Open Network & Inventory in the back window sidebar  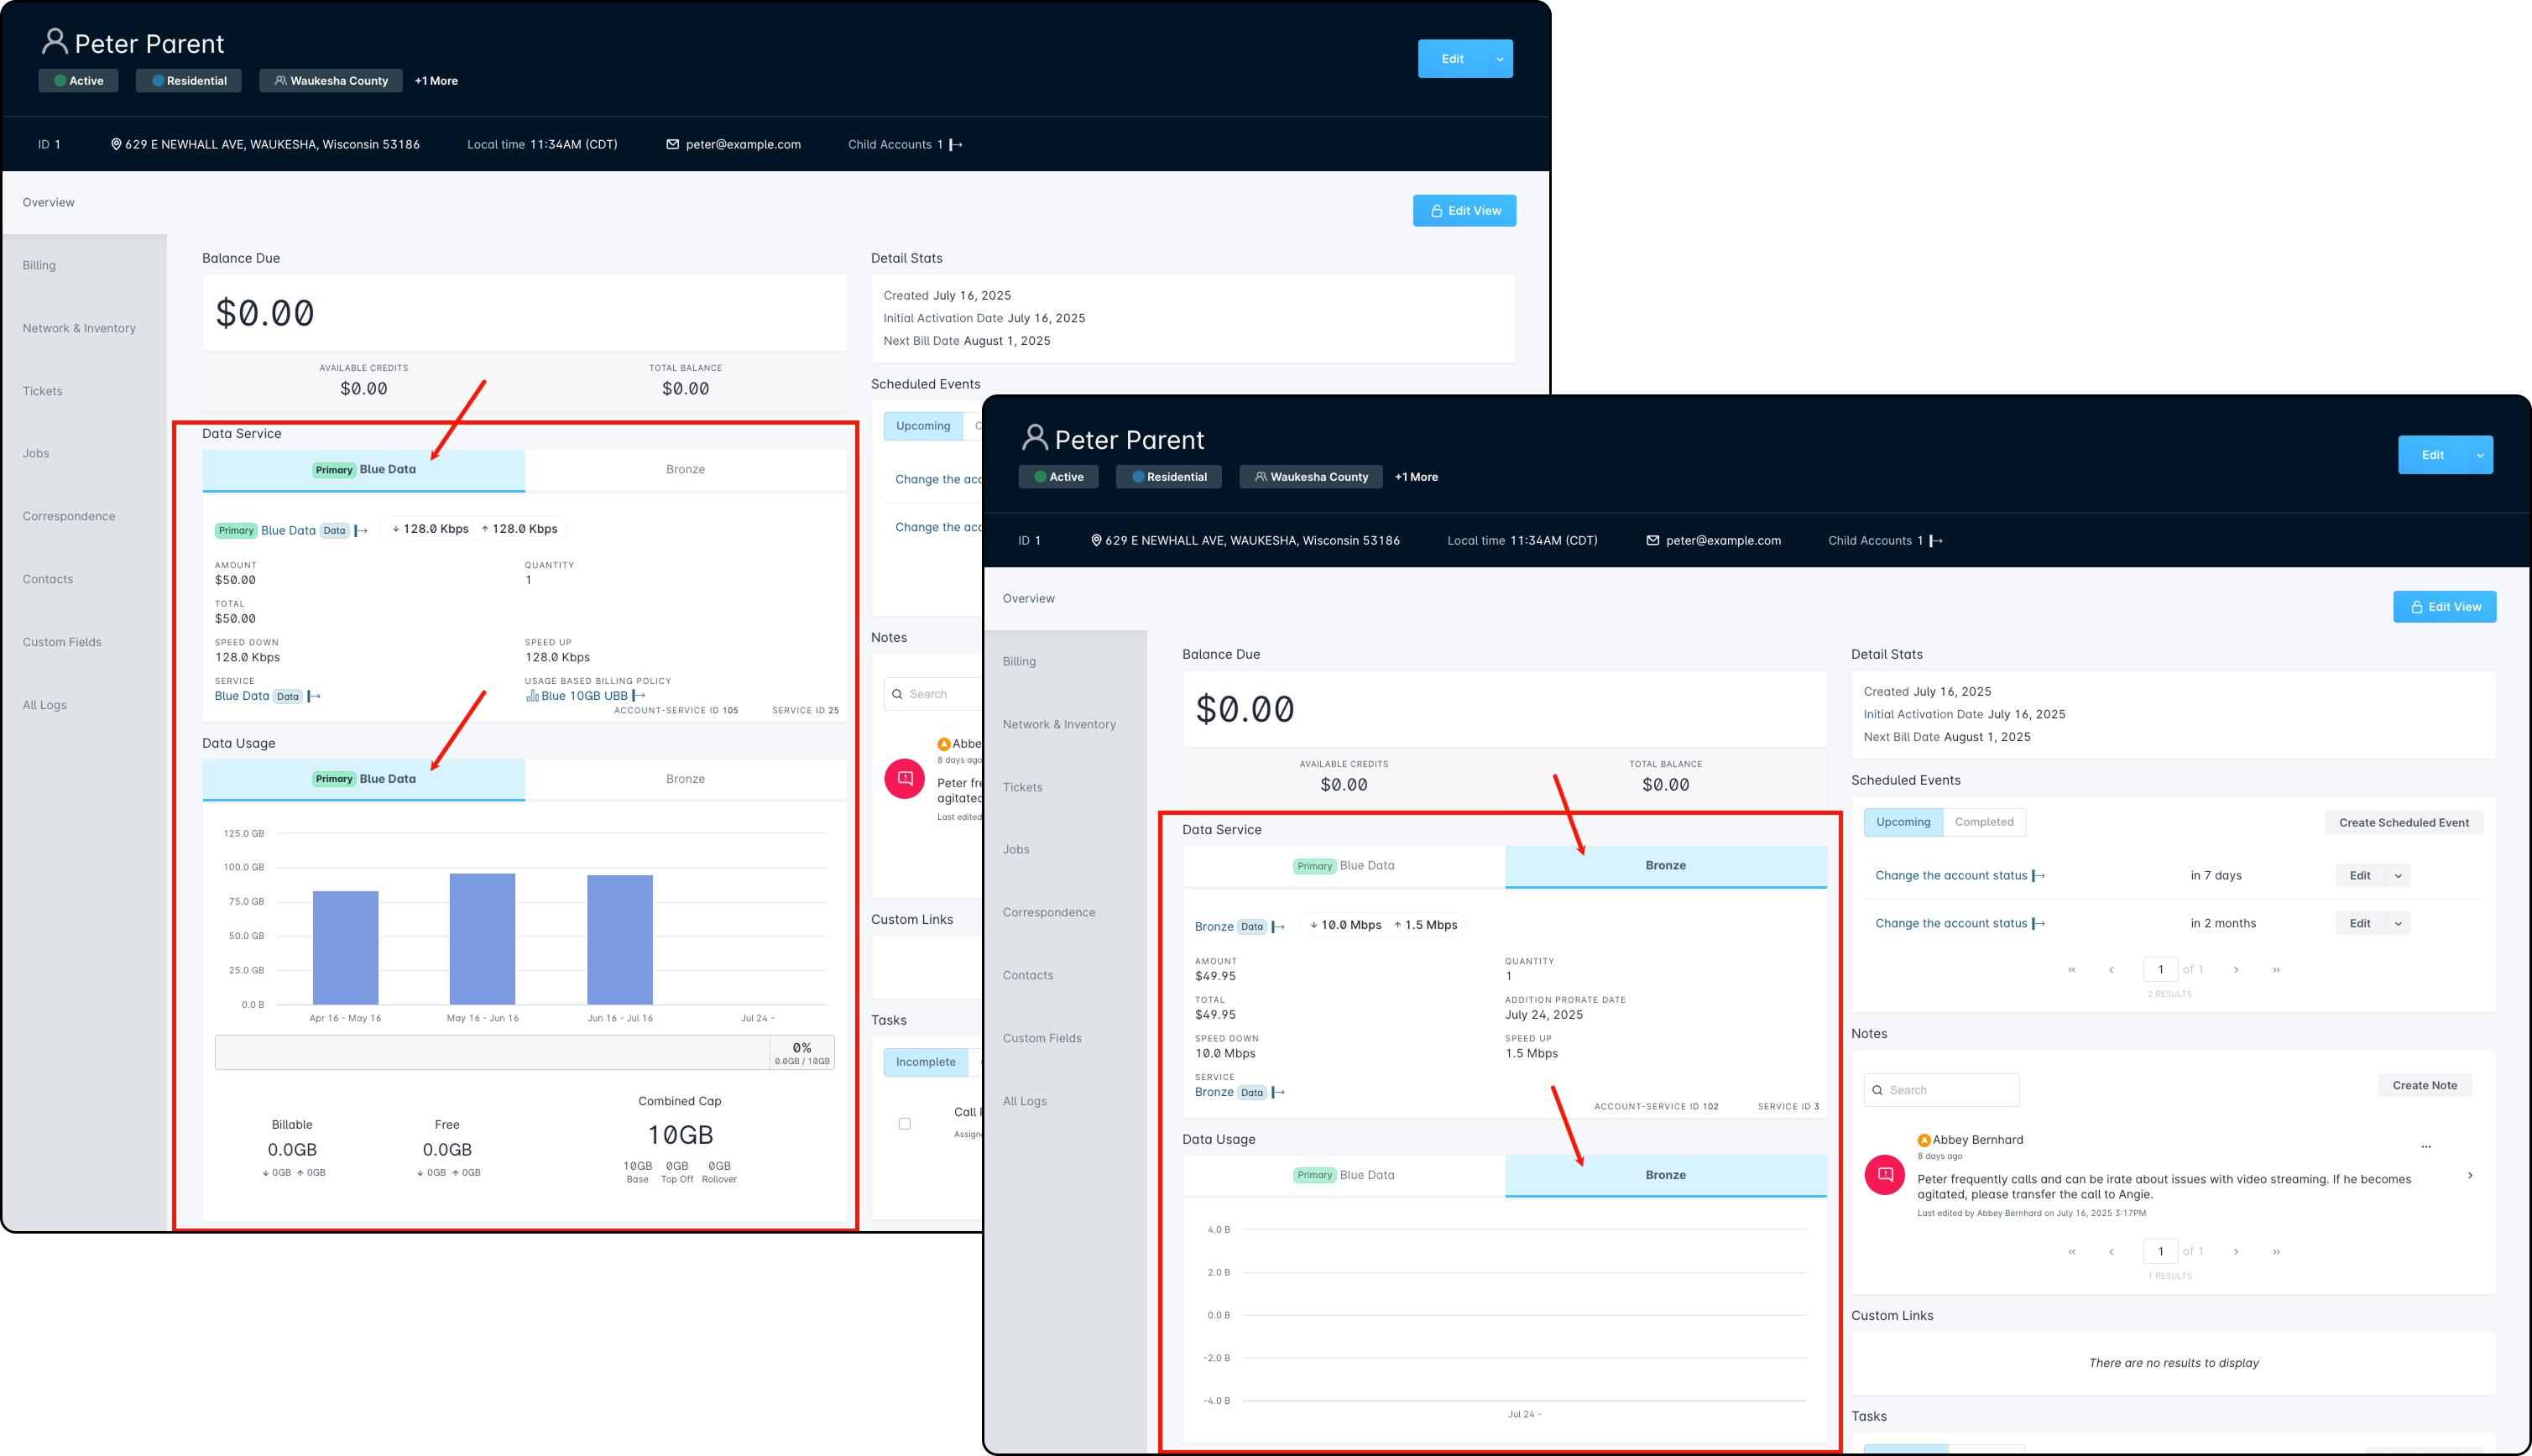point(79,328)
